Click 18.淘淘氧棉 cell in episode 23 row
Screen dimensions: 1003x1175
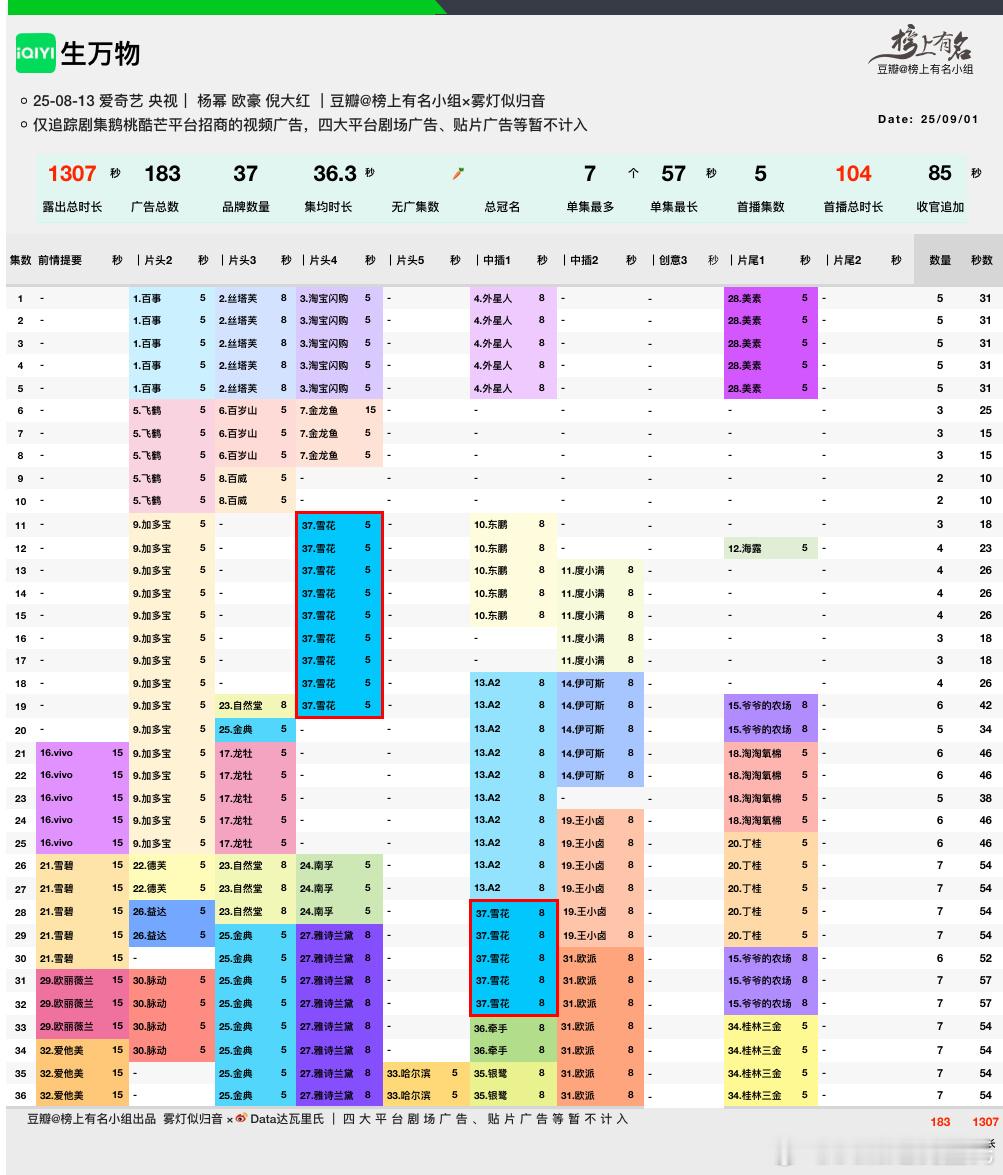click(x=771, y=798)
